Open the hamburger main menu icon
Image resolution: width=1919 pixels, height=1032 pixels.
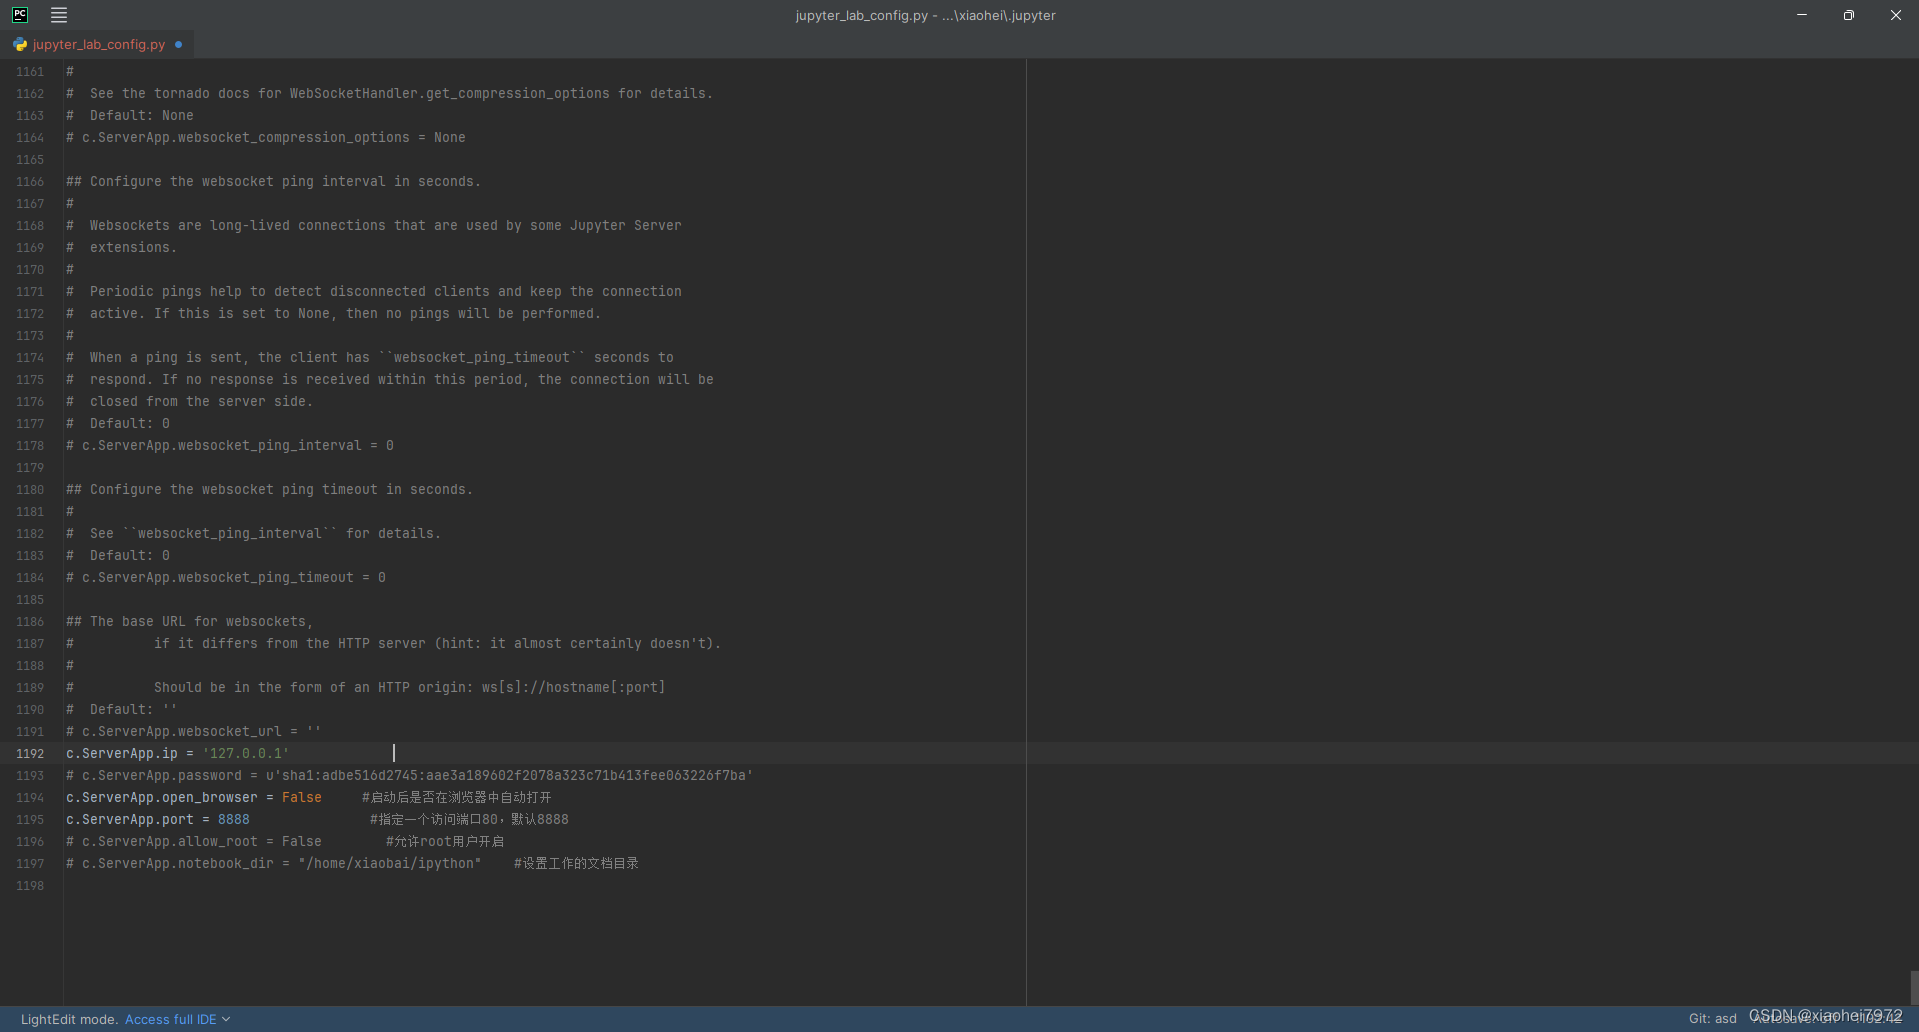tap(58, 15)
